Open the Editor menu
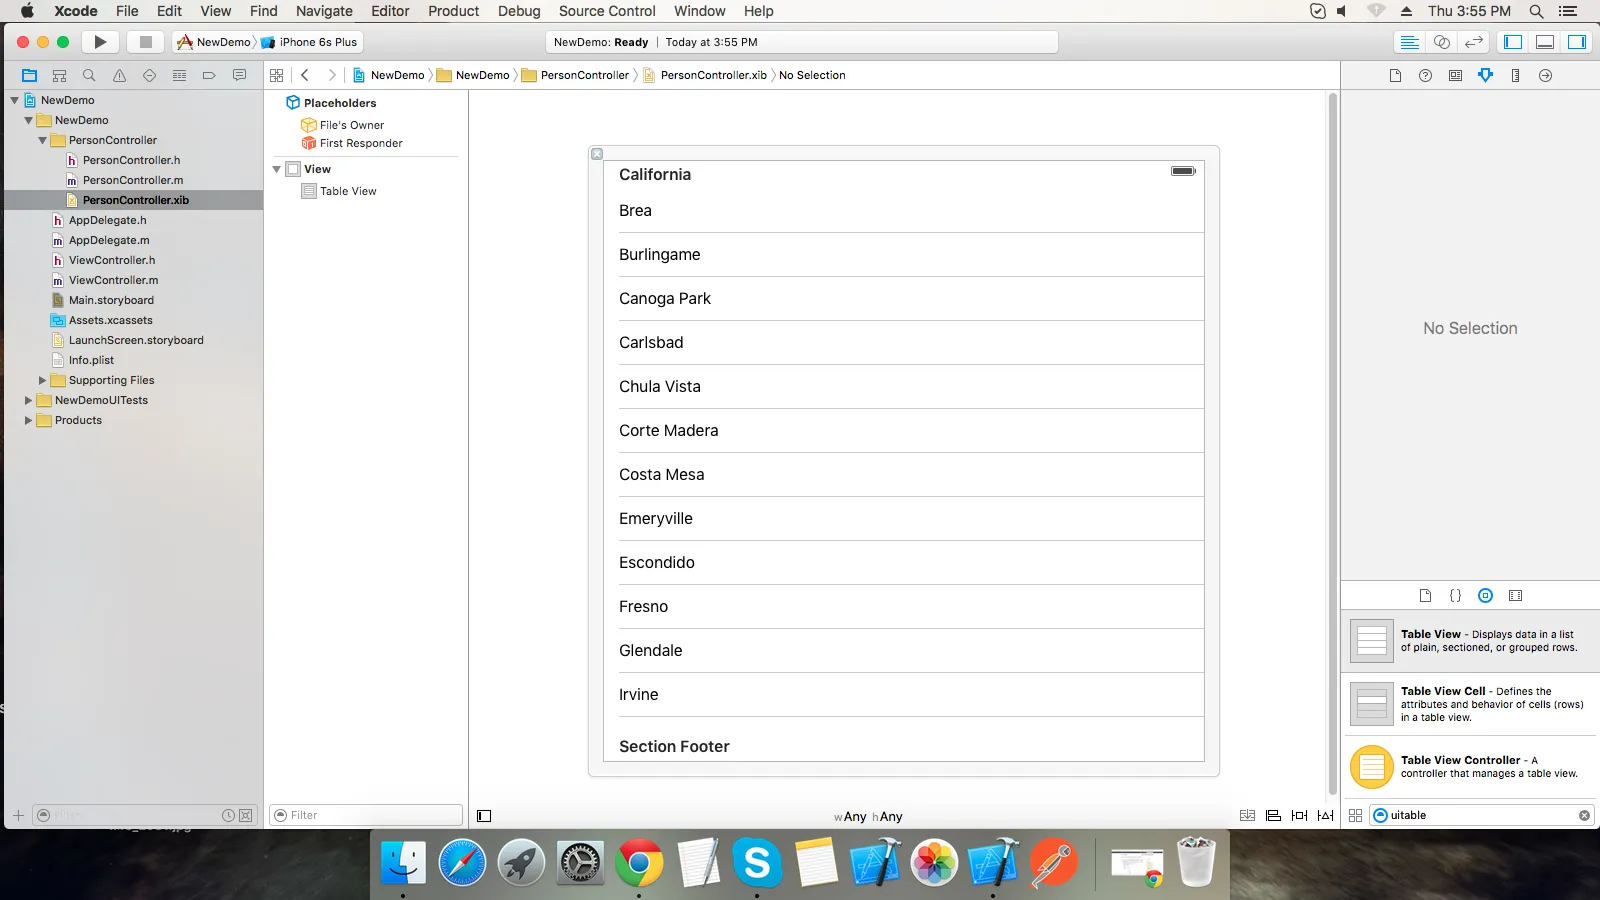This screenshot has height=900, width=1600. [390, 11]
